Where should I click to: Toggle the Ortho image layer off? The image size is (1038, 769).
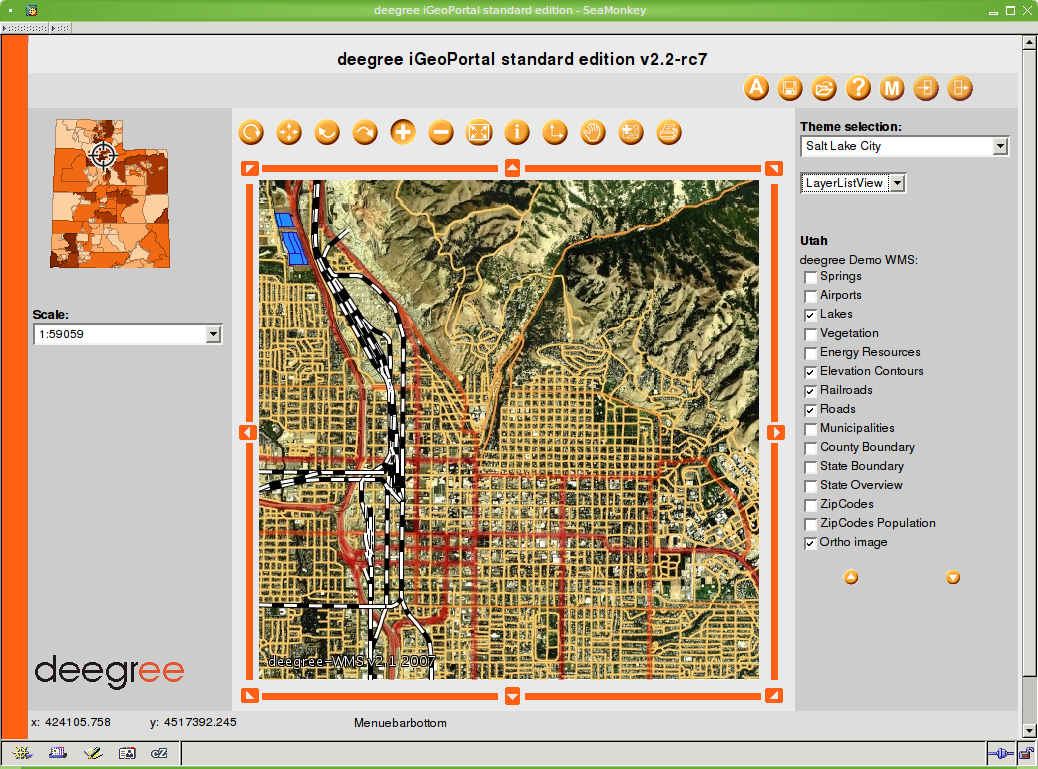810,543
